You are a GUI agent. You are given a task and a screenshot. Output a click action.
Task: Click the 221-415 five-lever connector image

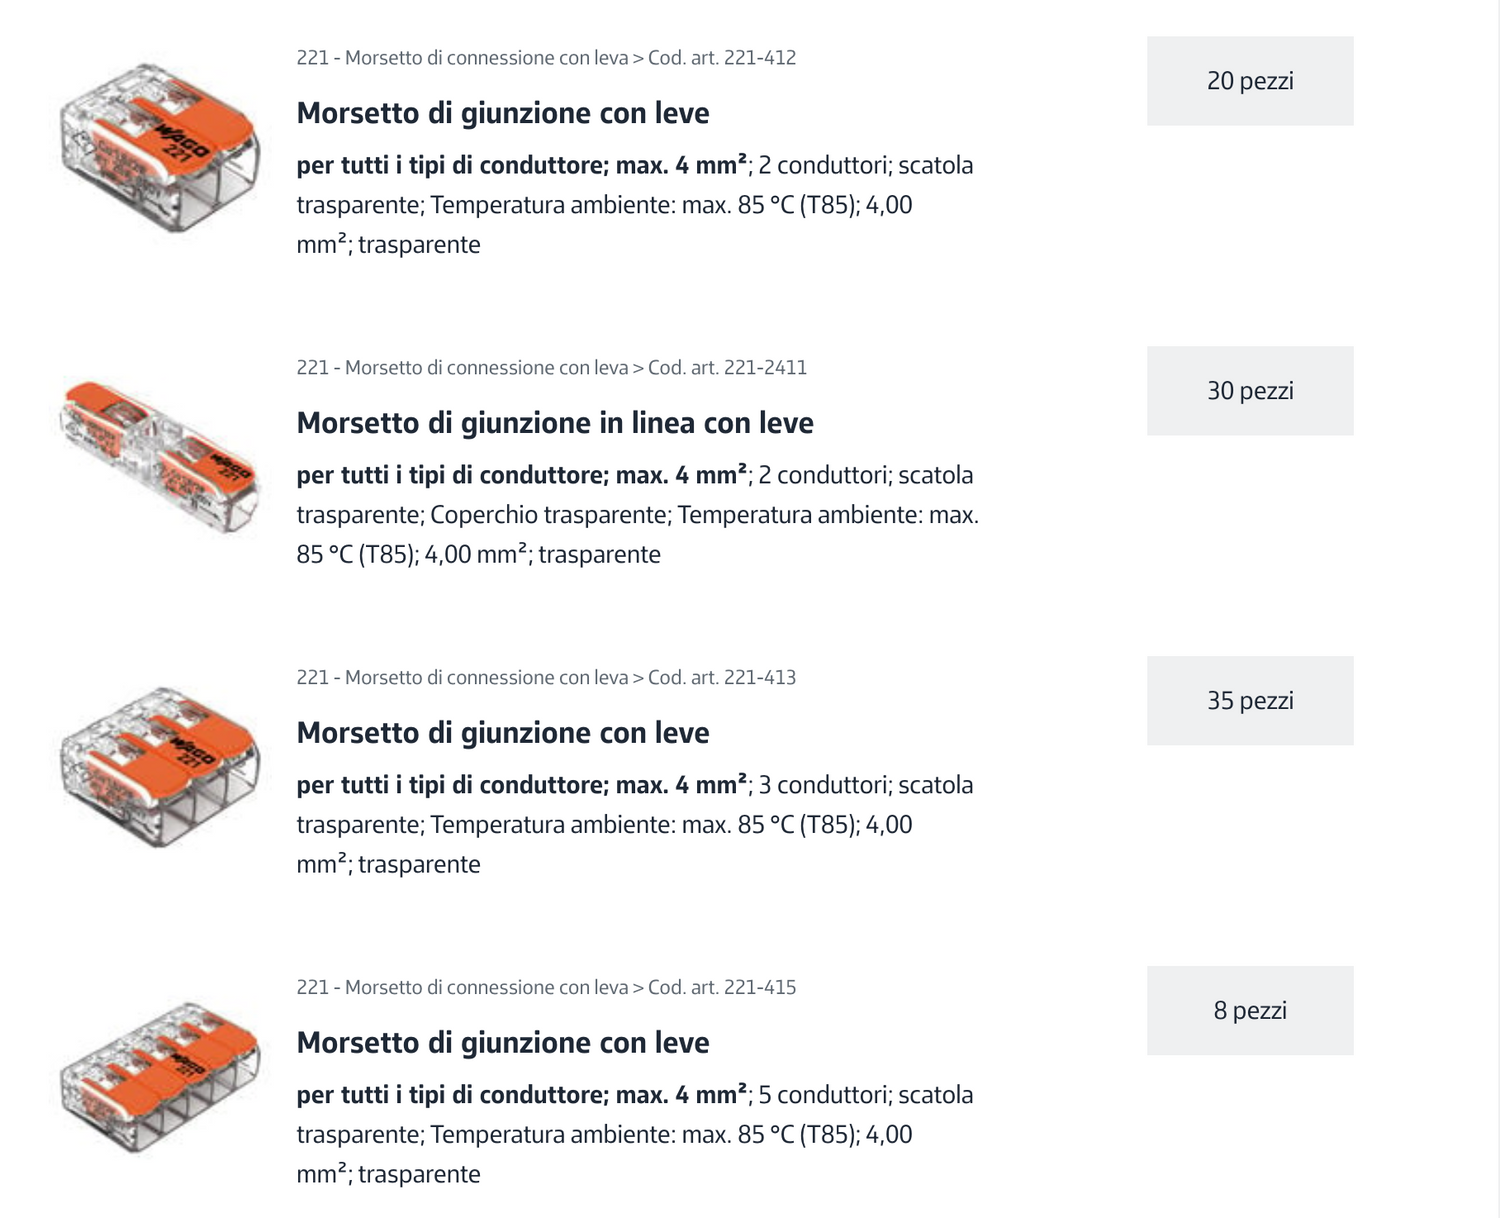[160, 1076]
